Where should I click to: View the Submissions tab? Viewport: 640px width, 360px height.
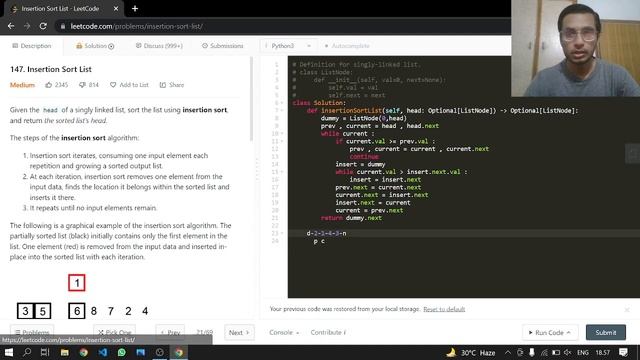pyautogui.click(x=223, y=46)
